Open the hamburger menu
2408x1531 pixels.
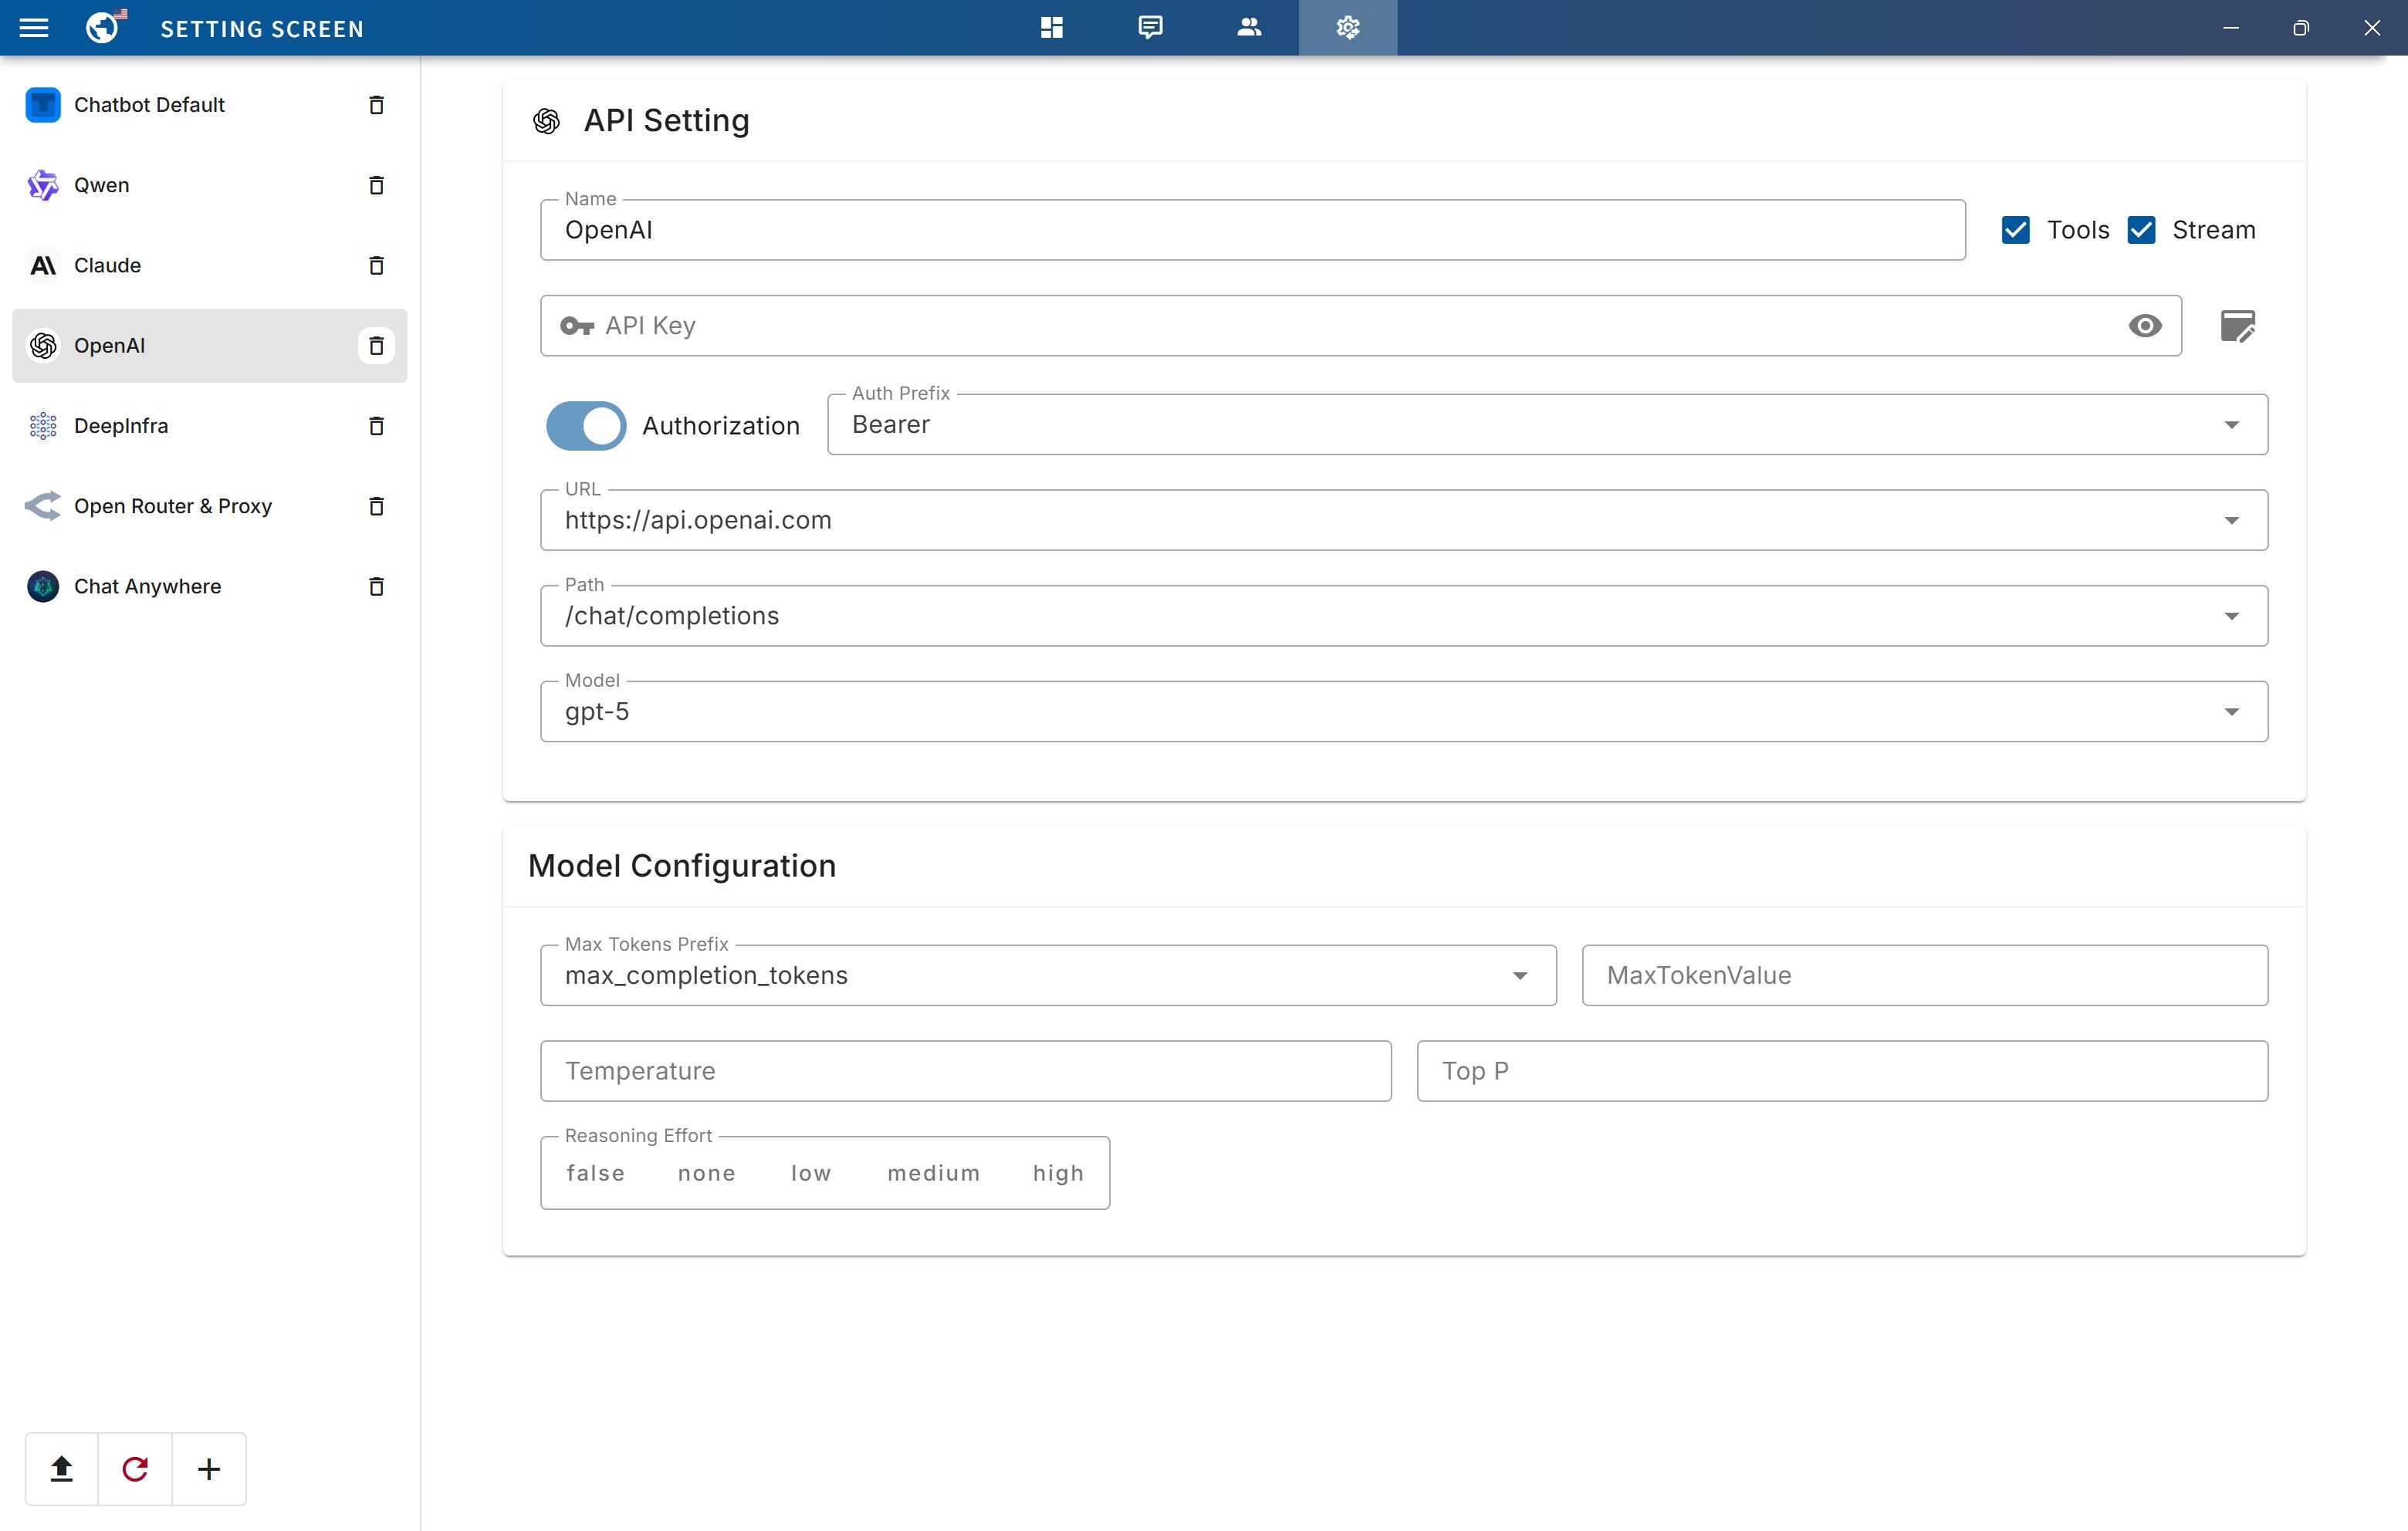(34, 28)
